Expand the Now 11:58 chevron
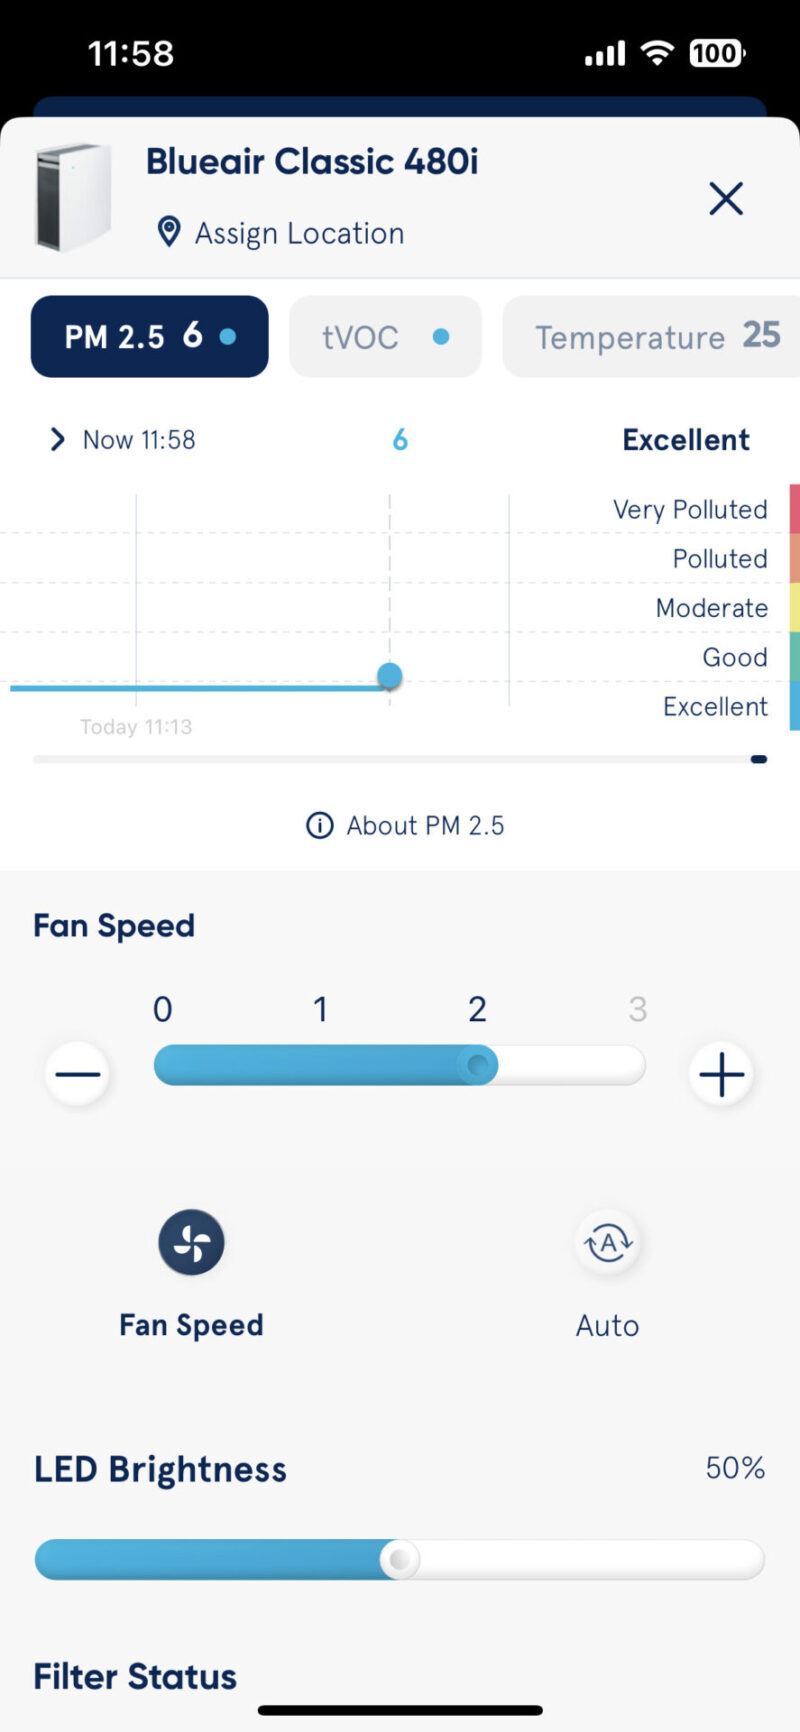The height and width of the screenshot is (1732, 800). [57, 440]
